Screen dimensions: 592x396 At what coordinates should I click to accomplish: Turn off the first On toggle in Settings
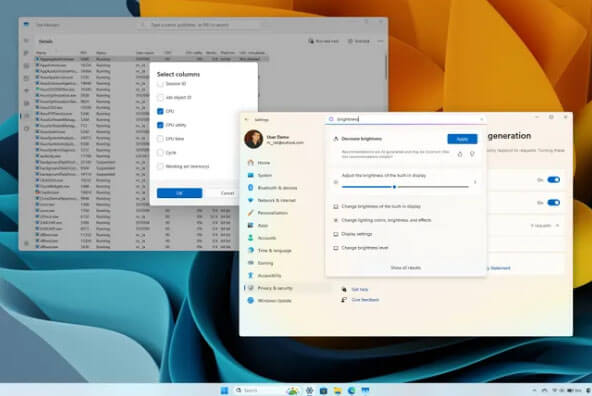(x=553, y=180)
